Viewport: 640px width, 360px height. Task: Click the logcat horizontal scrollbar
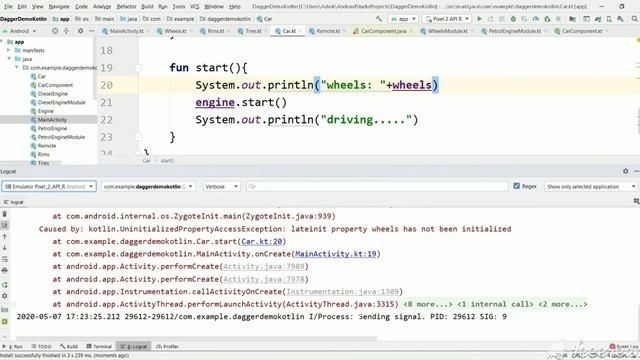[x=196, y=338]
